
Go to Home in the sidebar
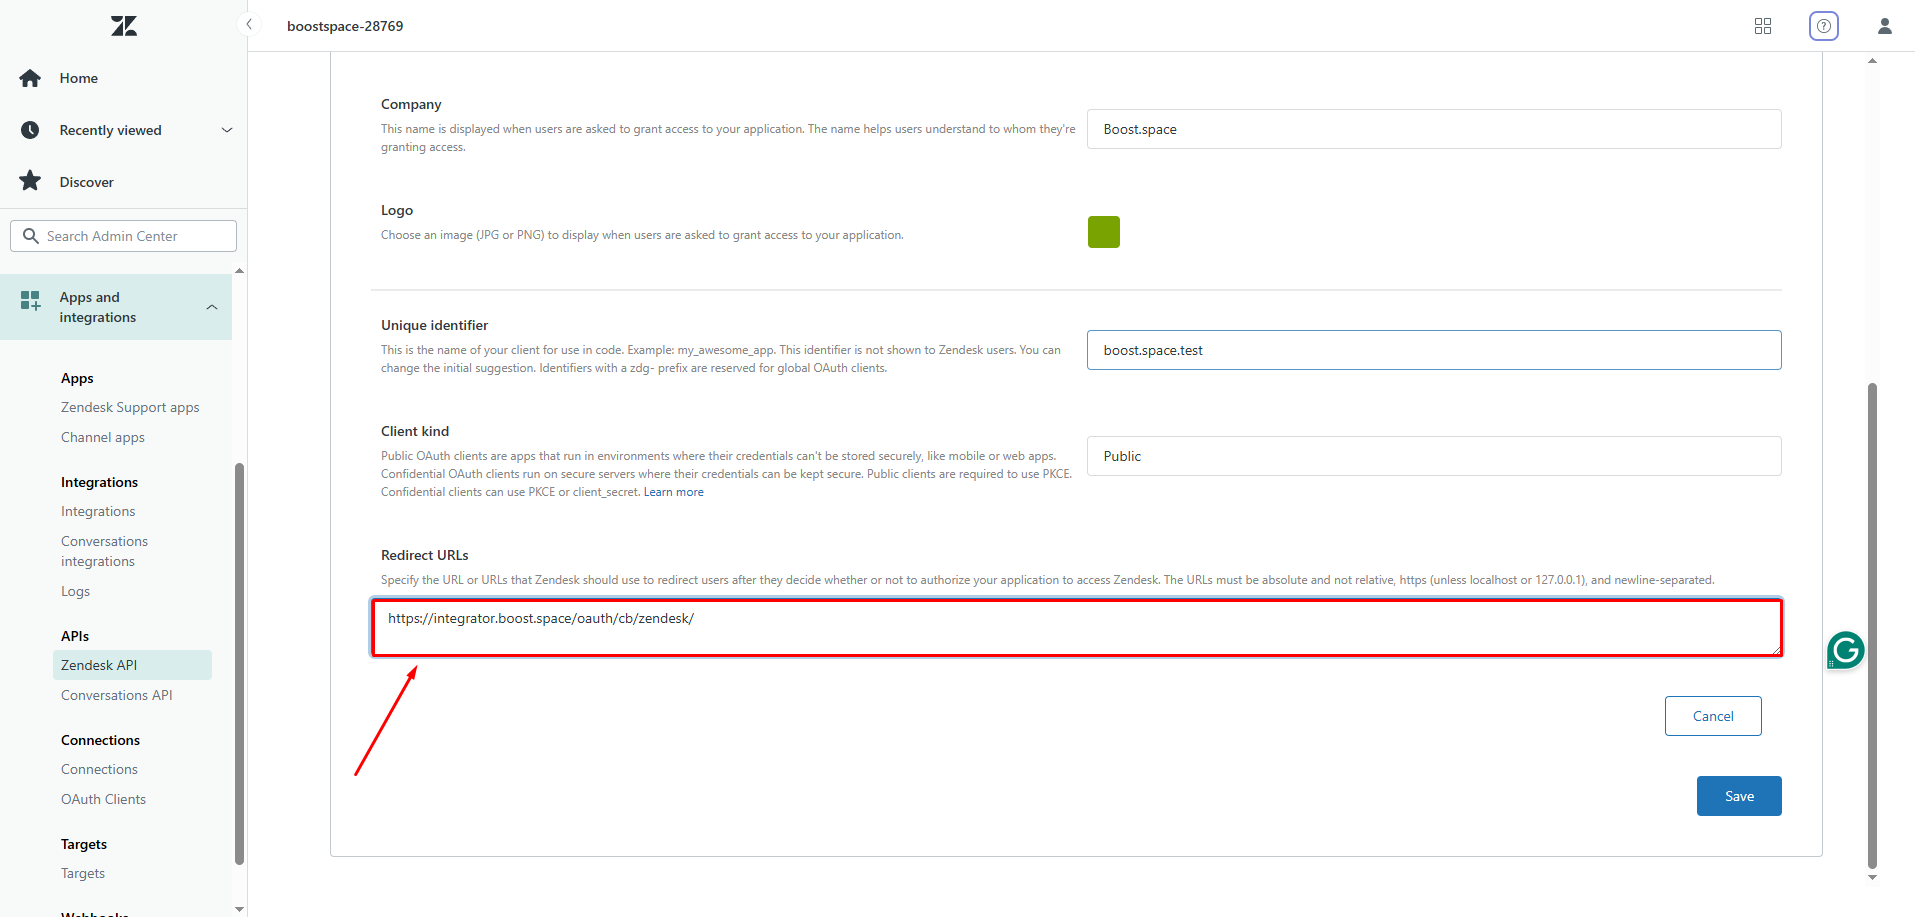(79, 78)
